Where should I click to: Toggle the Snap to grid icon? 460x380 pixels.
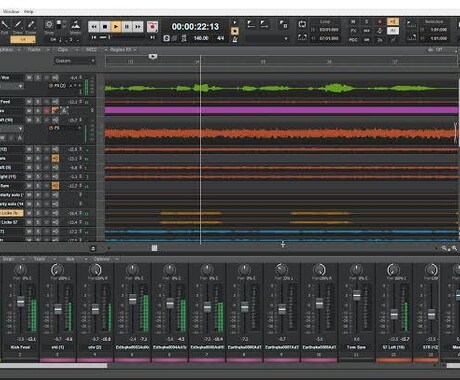click(x=49, y=25)
